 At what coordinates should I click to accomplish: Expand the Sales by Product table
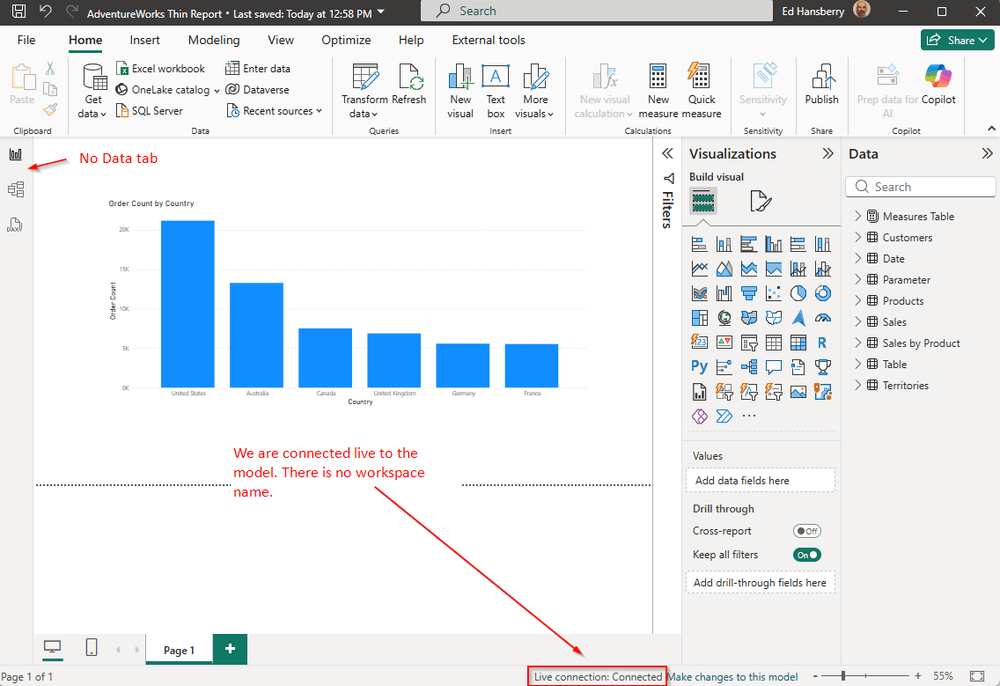click(858, 343)
